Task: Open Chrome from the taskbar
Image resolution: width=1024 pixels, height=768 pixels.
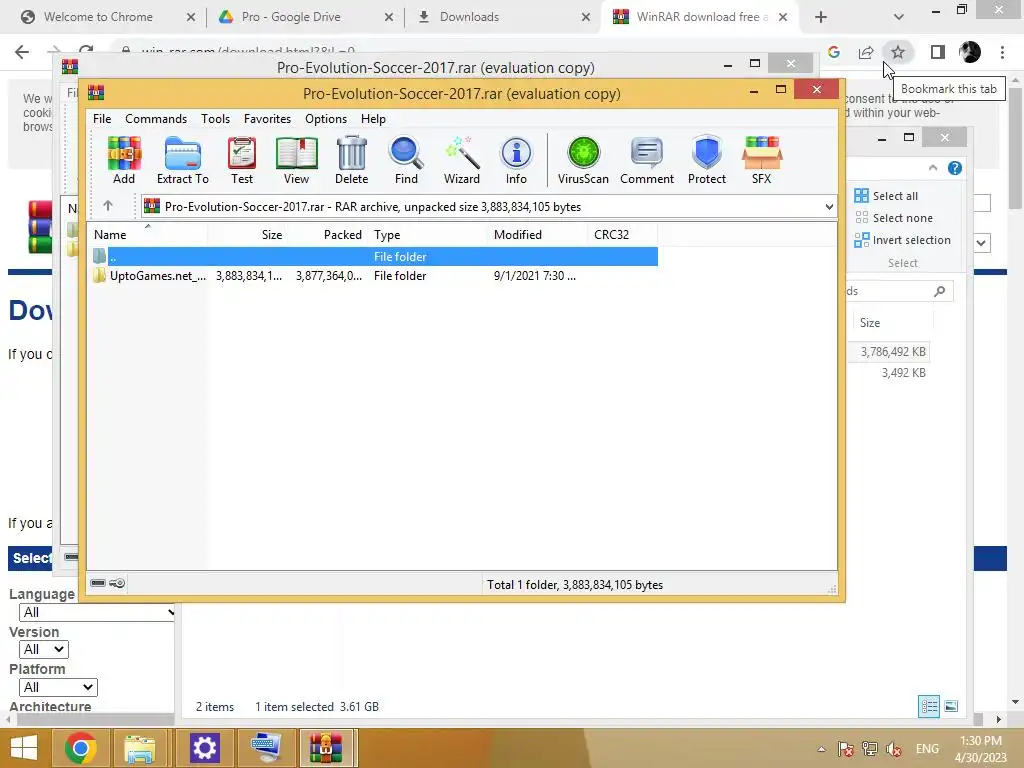Action: tap(81, 748)
